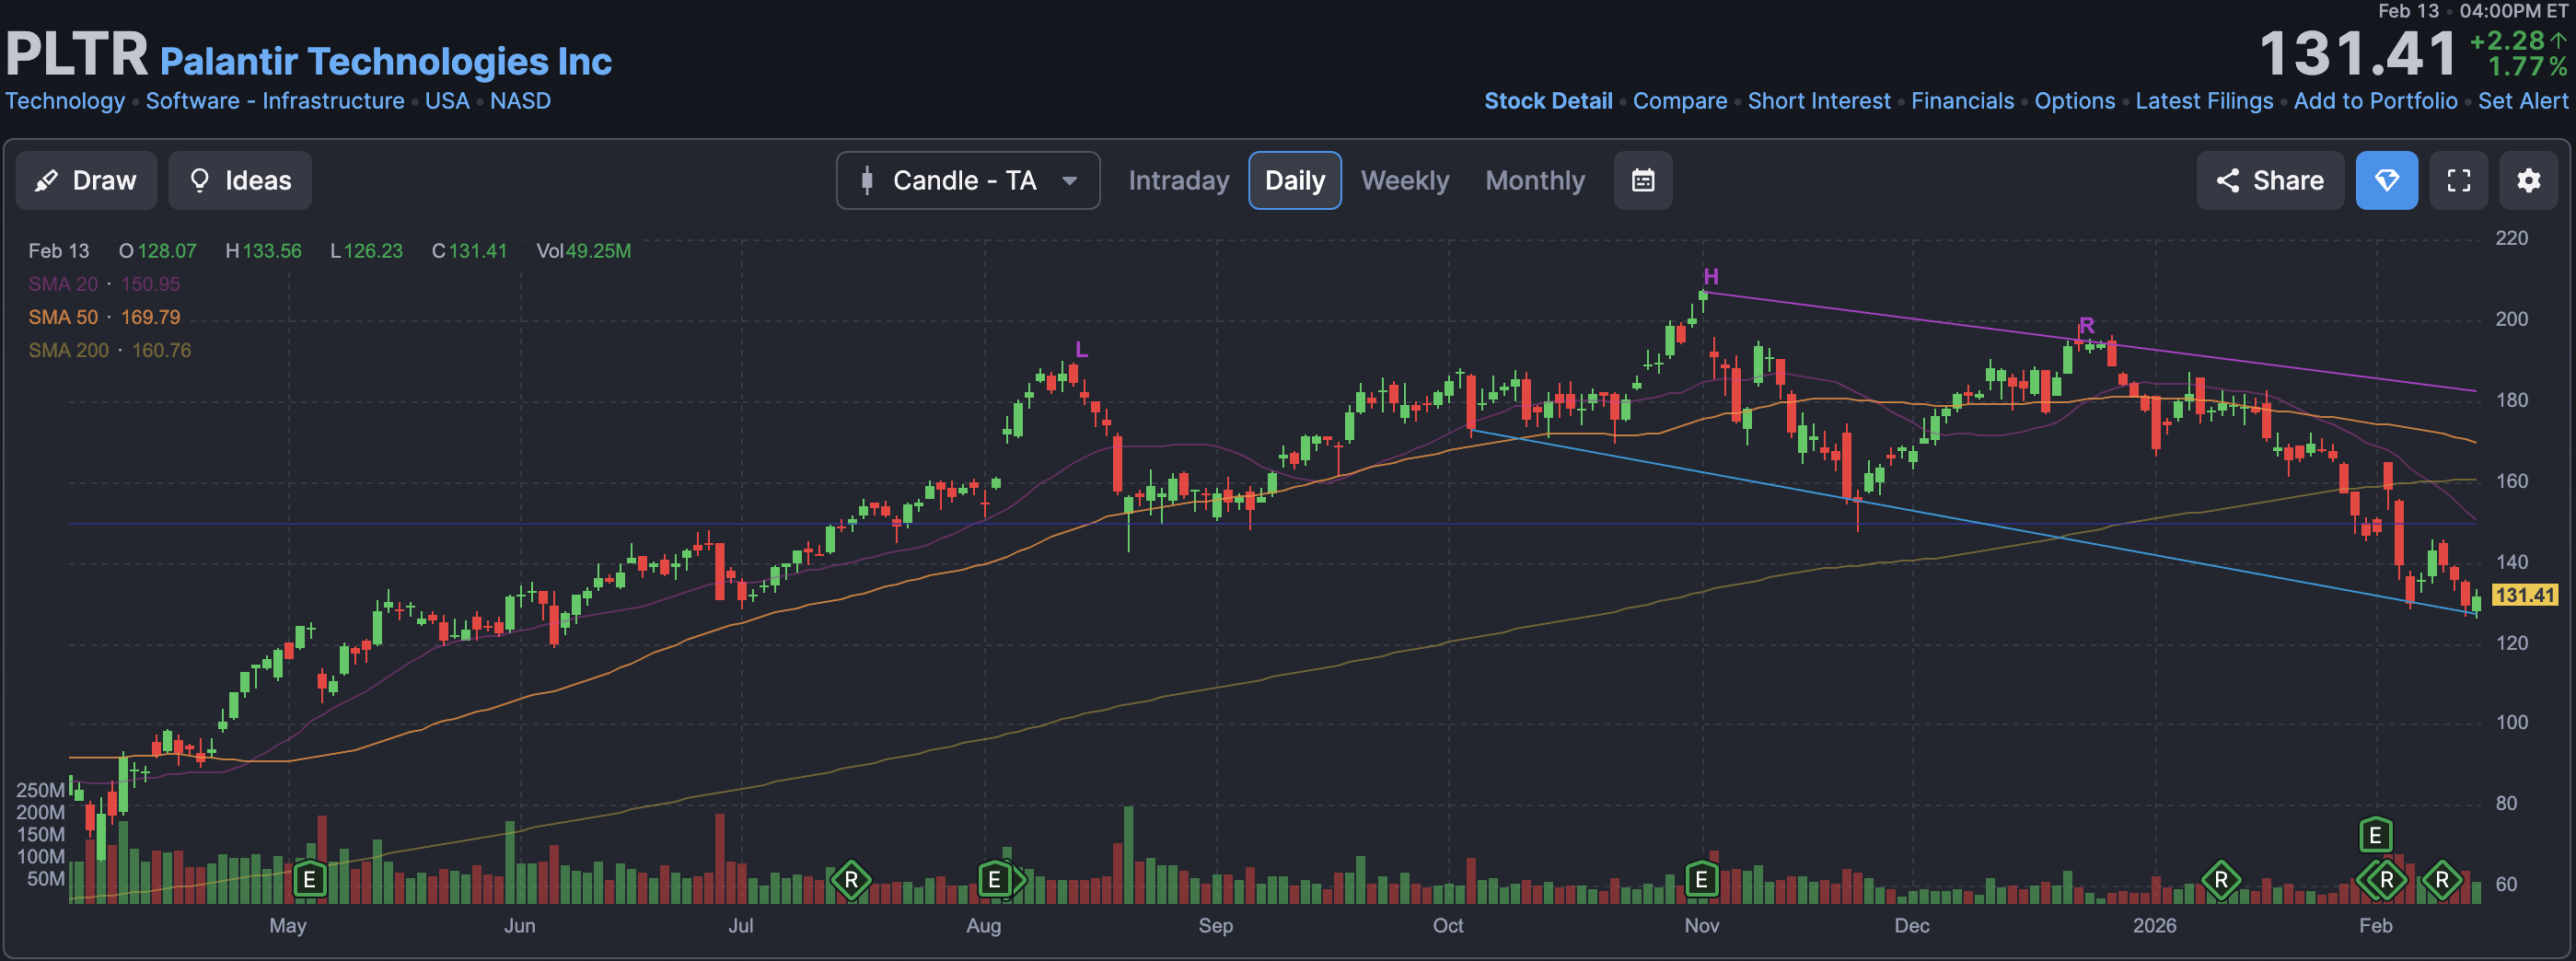Click the large 131.41 last price
The width and height of the screenshot is (2576, 961).
pos(2357,53)
